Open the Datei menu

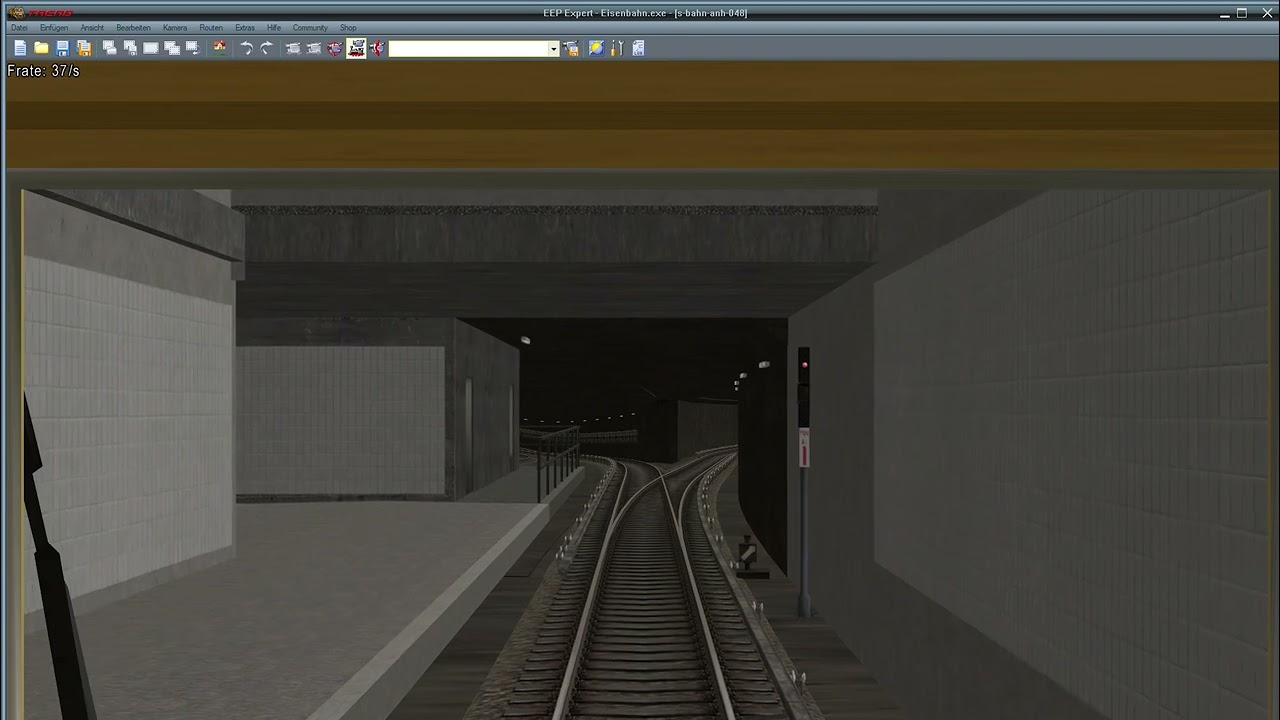pos(19,28)
